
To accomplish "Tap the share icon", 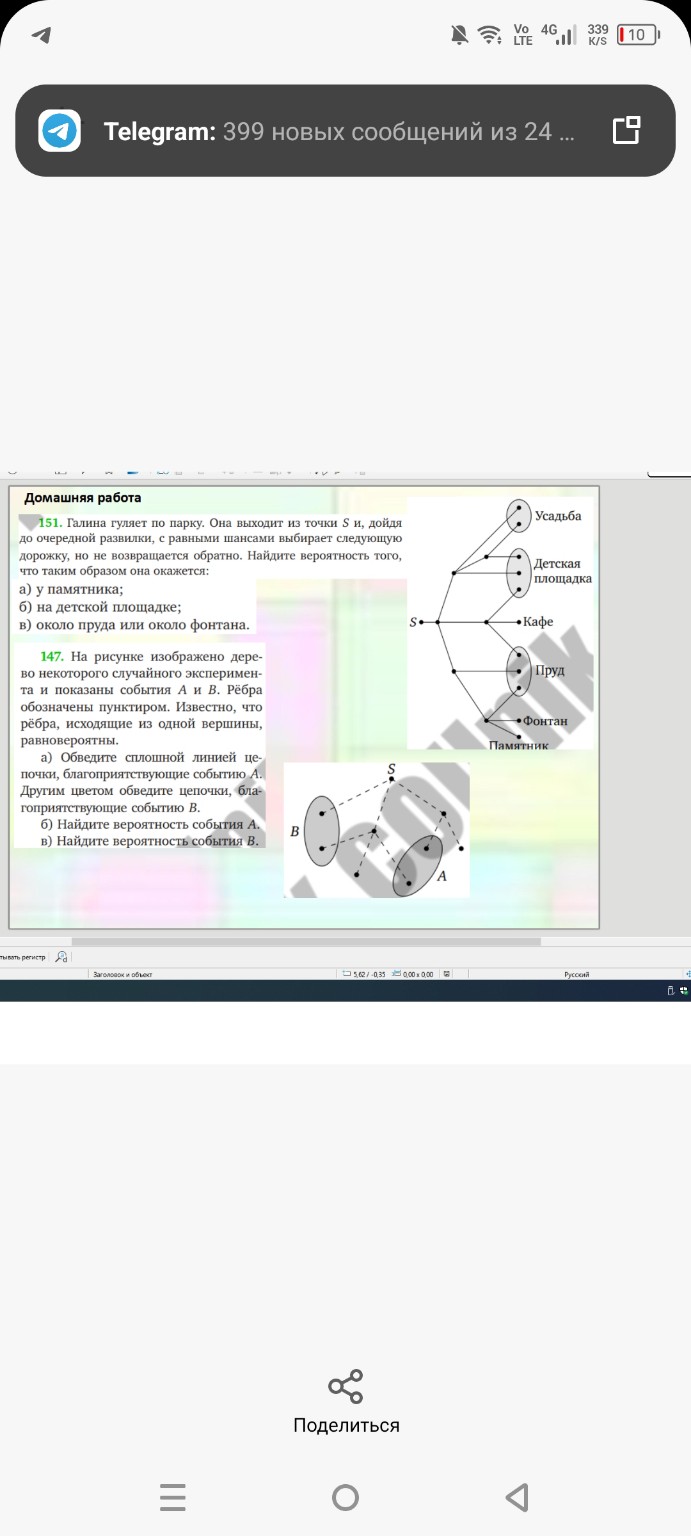I will 346,1387.
